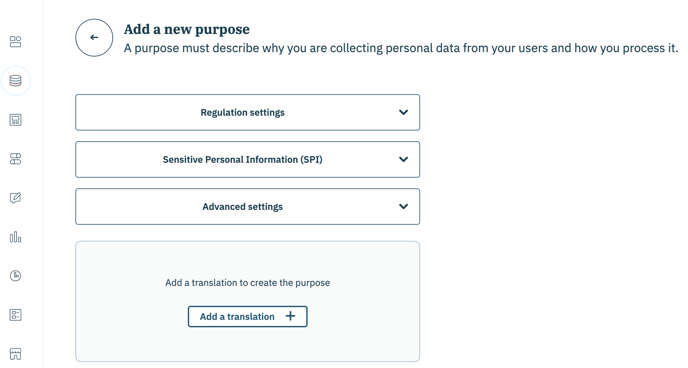Viewport: 688px width, 368px height.
Task: Click the Add a translation button
Action: tap(247, 317)
